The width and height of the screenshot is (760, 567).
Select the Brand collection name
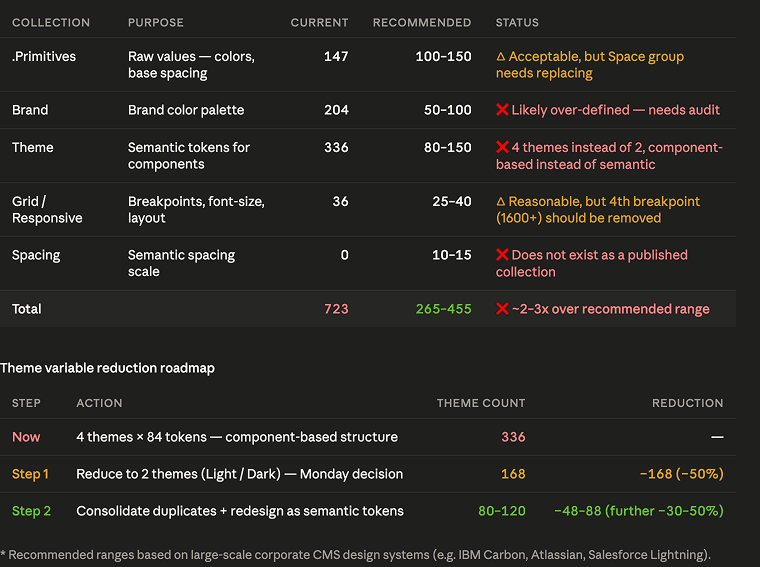30,110
